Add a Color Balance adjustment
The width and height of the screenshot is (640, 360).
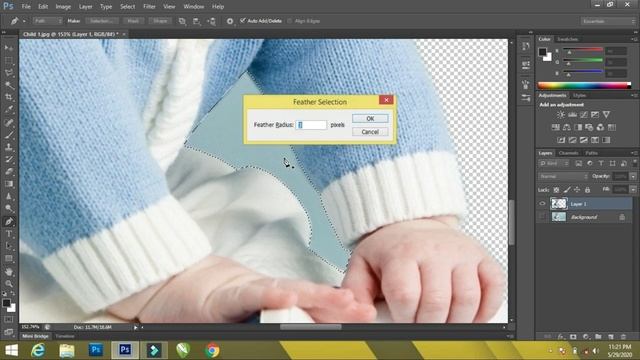pyautogui.click(x=567, y=127)
